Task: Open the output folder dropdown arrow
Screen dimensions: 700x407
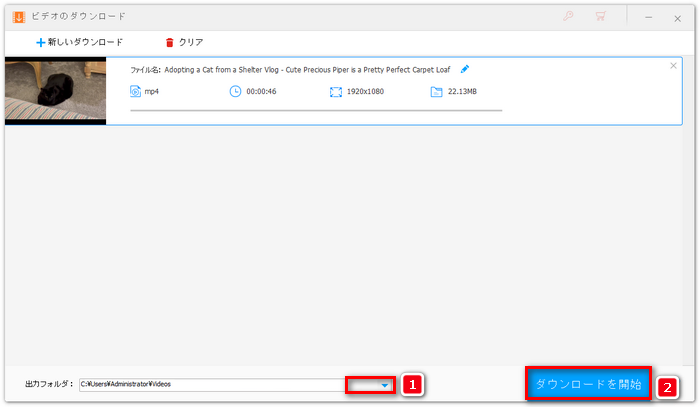Action: (385, 384)
